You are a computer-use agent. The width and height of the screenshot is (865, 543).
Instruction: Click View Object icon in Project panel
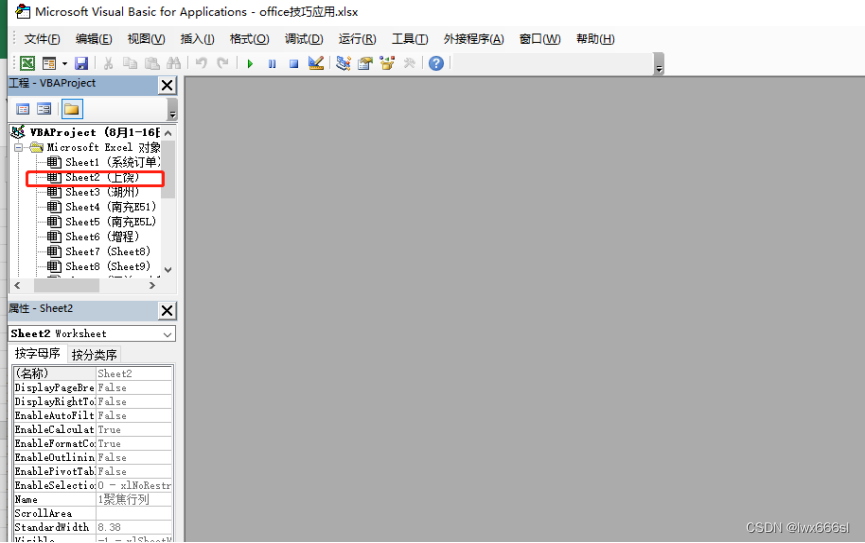click(x=44, y=109)
